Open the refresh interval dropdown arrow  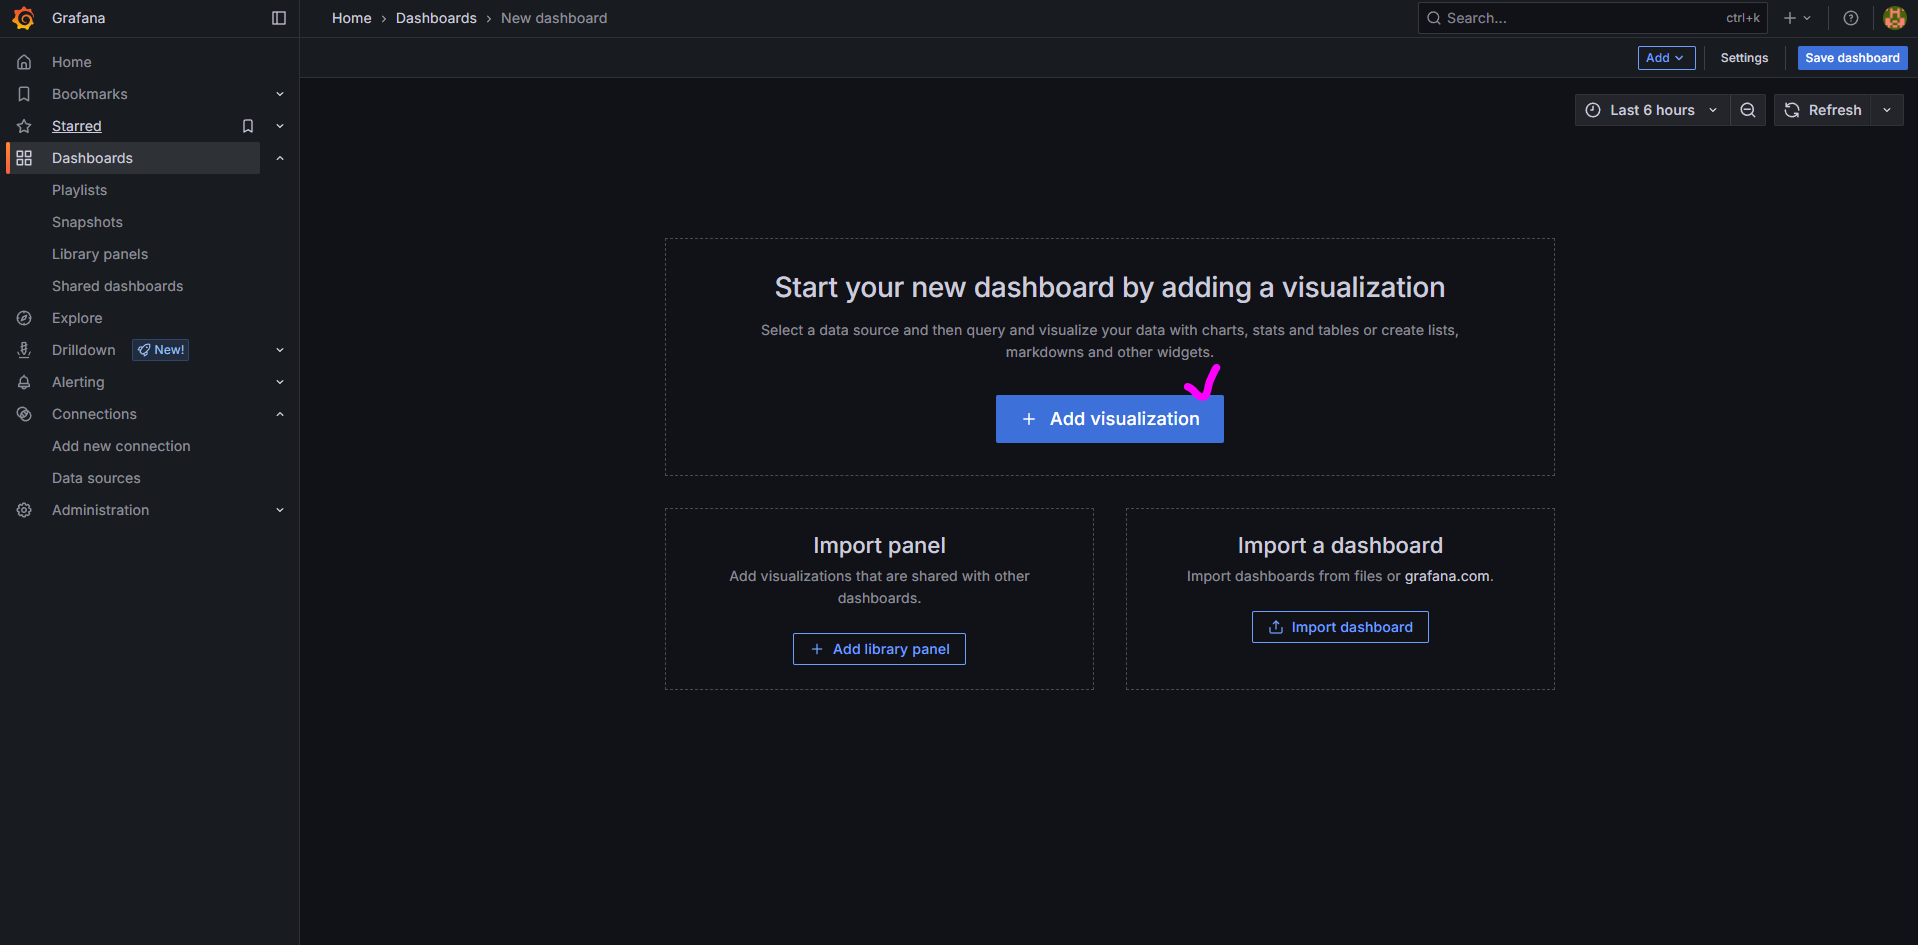tap(1887, 110)
